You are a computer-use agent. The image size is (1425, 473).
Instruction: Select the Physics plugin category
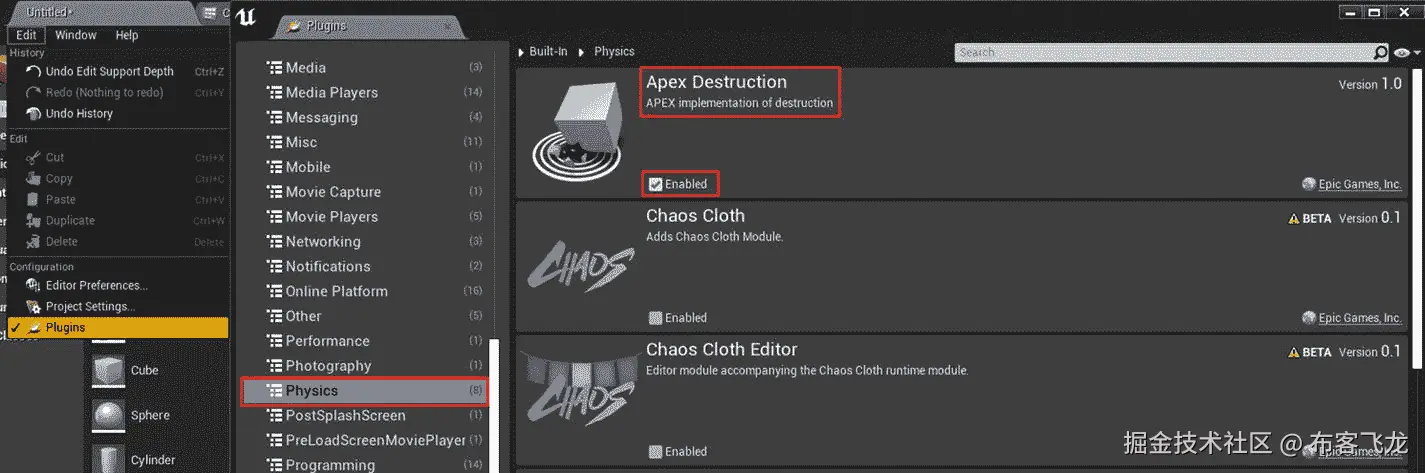click(364, 391)
